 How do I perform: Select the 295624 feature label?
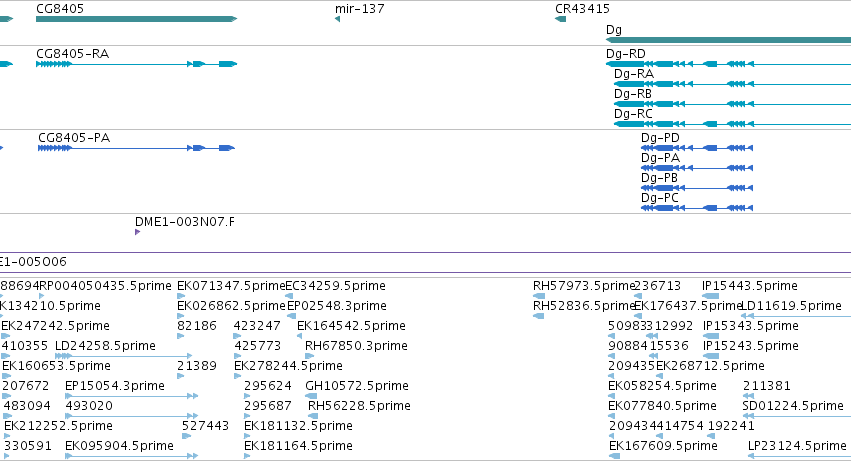point(268,387)
